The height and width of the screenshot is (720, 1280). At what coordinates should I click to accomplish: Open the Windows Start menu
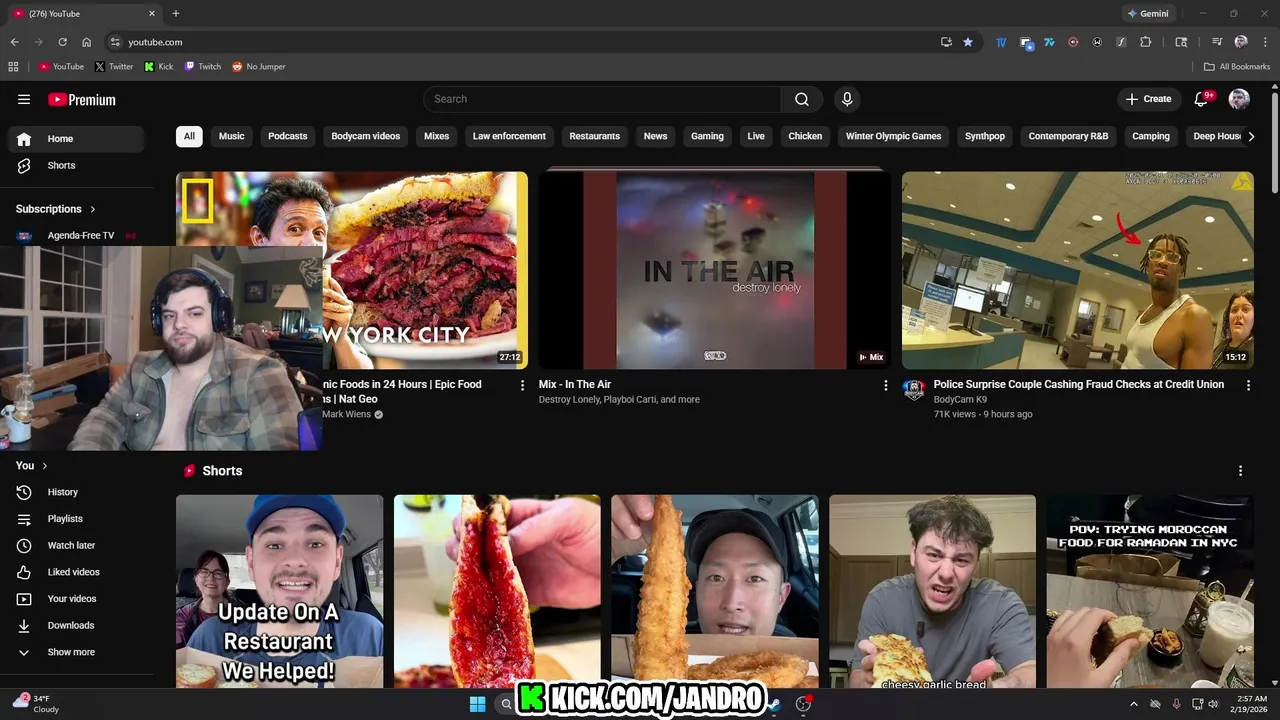click(x=477, y=704)
